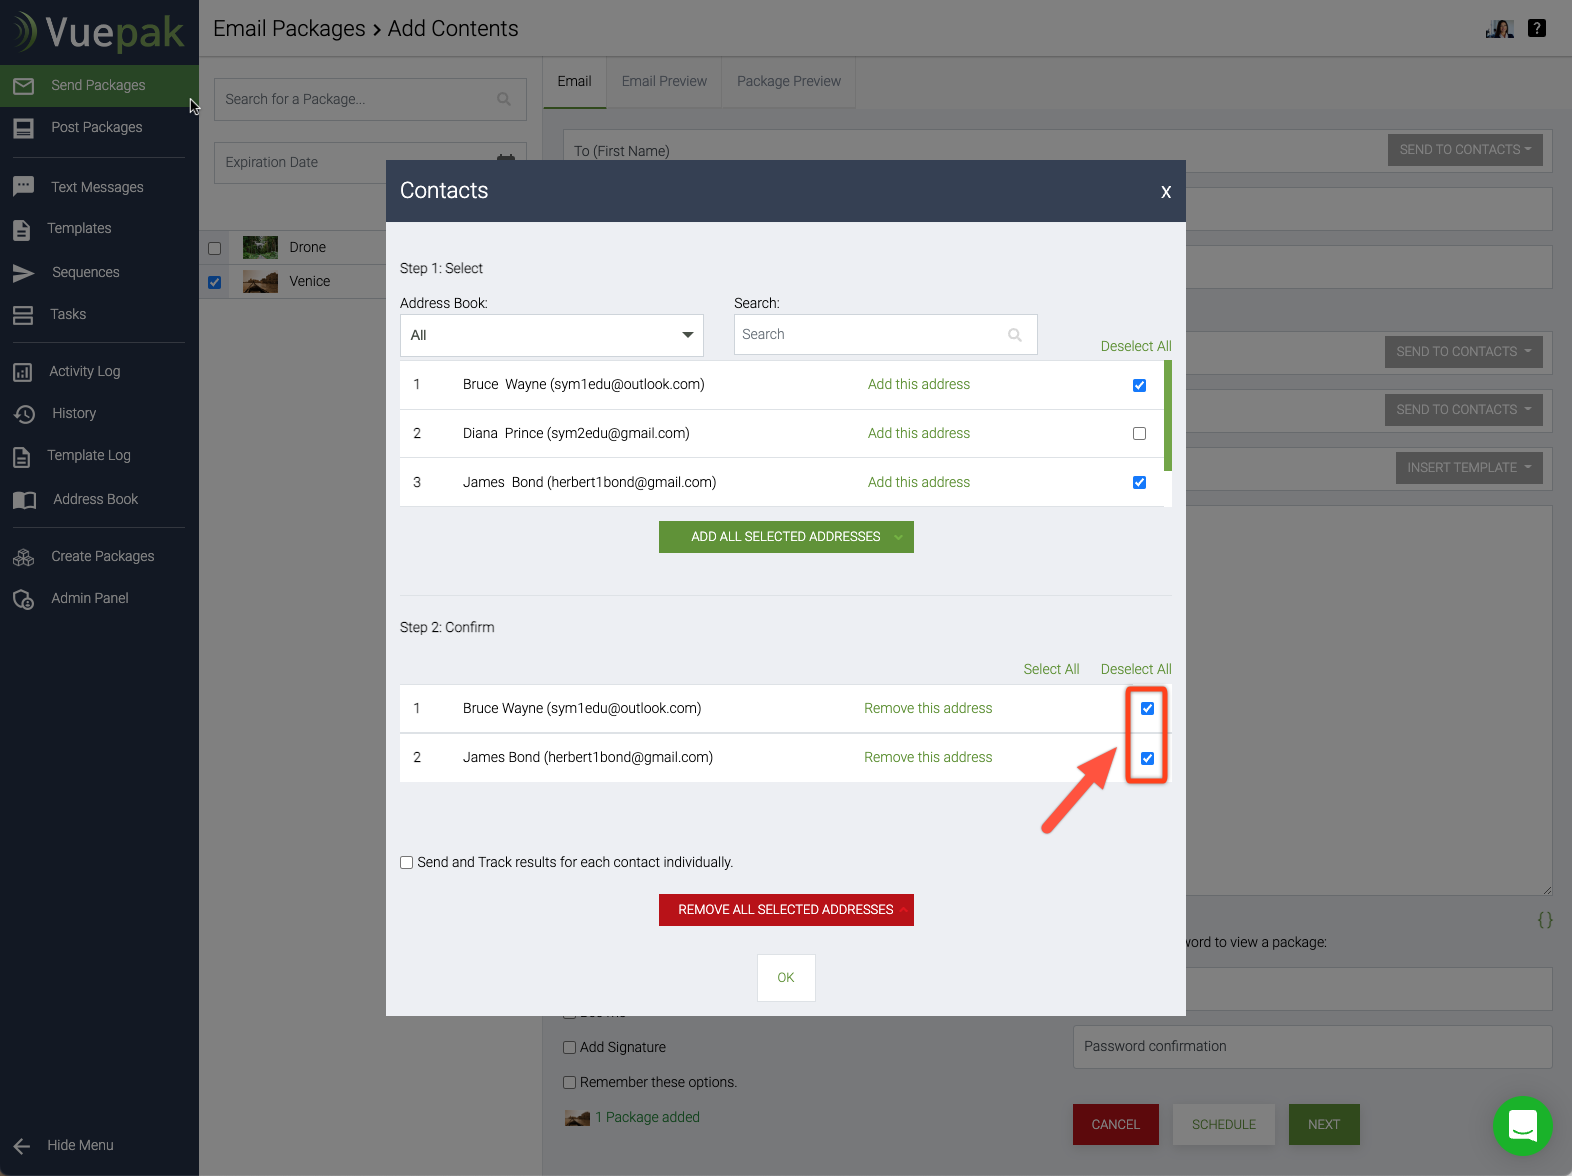Check Diana Prince checkbox
The width and height of the screenshot is (1572, 1176).
1139,433
